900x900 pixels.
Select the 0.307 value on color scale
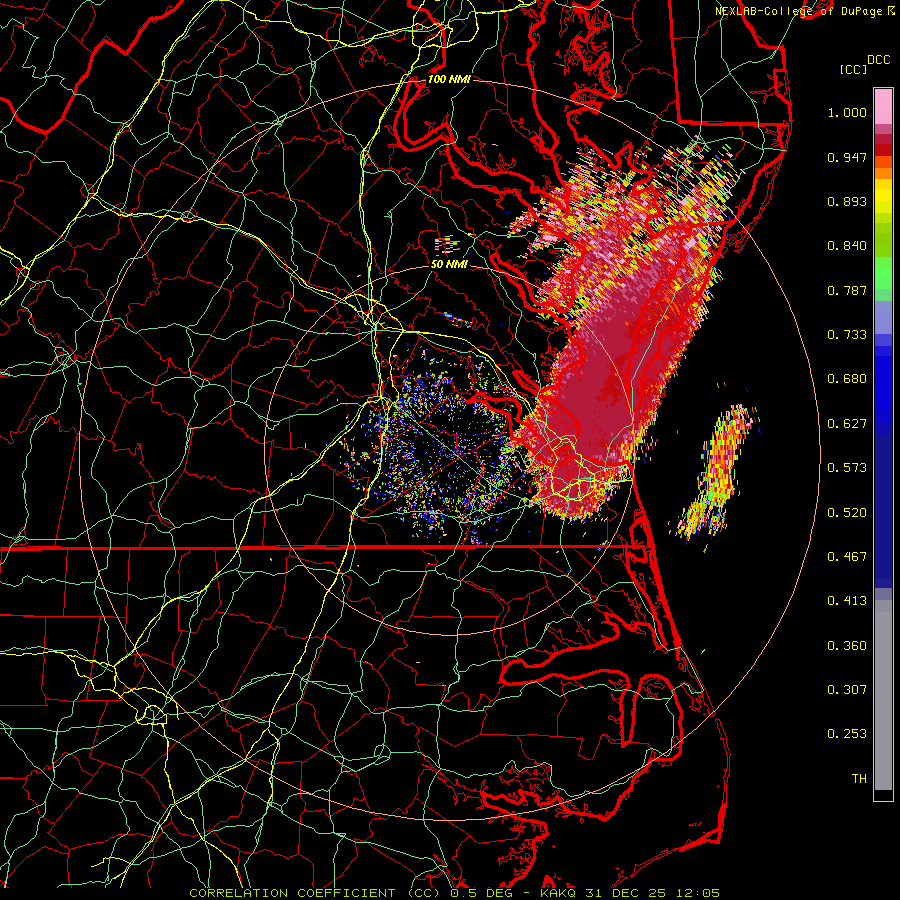coord(847,689)
